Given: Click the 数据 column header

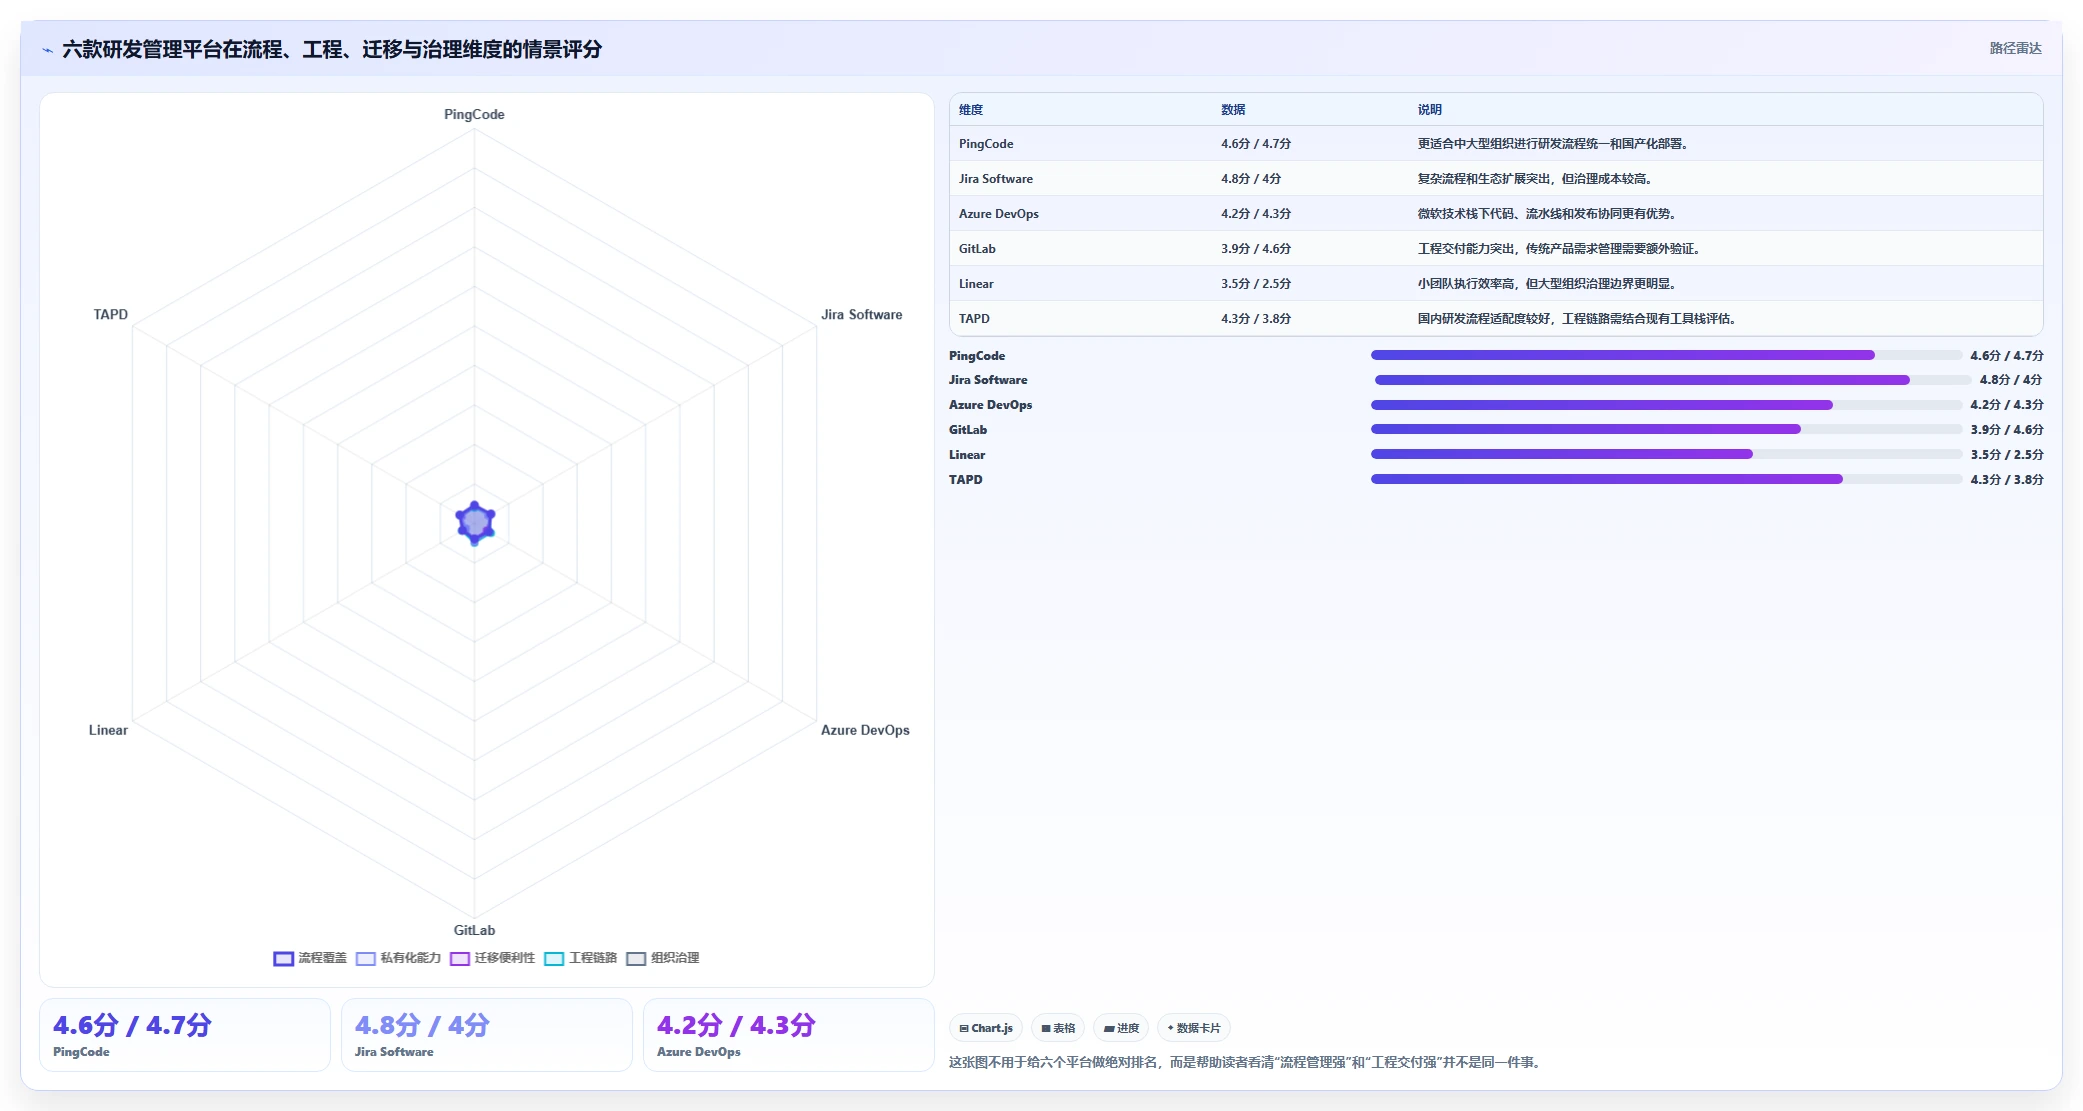Looking at the screenshot, I should [x=1233, y=110].
